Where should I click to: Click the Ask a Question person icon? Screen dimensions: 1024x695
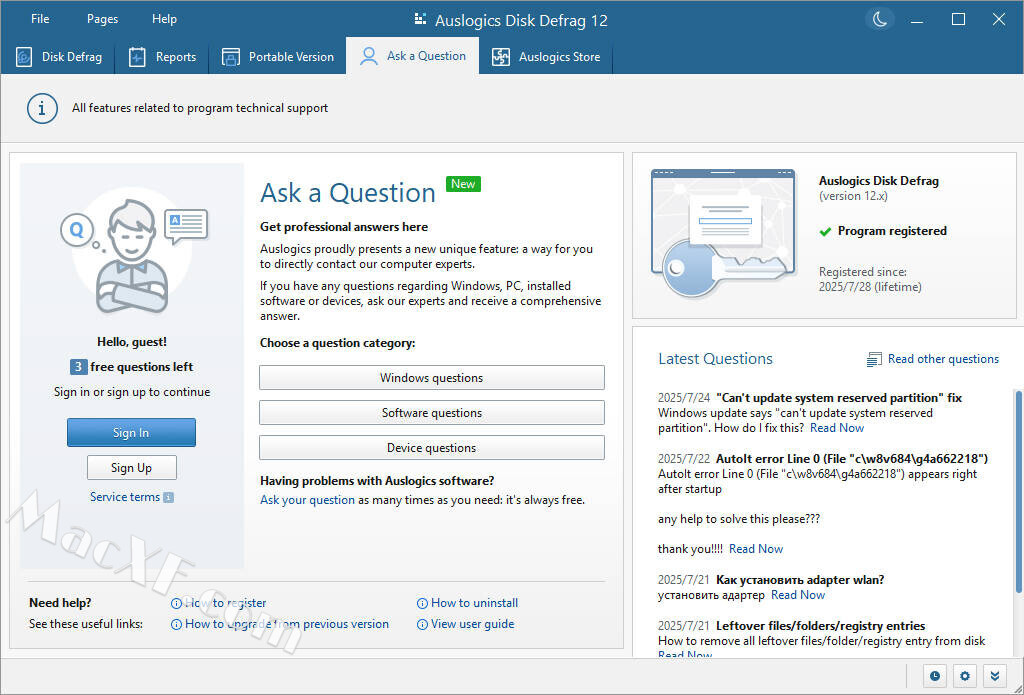coord(369,56)
